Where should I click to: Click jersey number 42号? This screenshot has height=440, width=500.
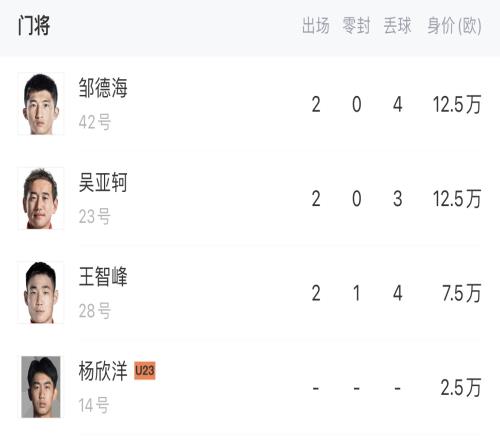tap(95, 122)
